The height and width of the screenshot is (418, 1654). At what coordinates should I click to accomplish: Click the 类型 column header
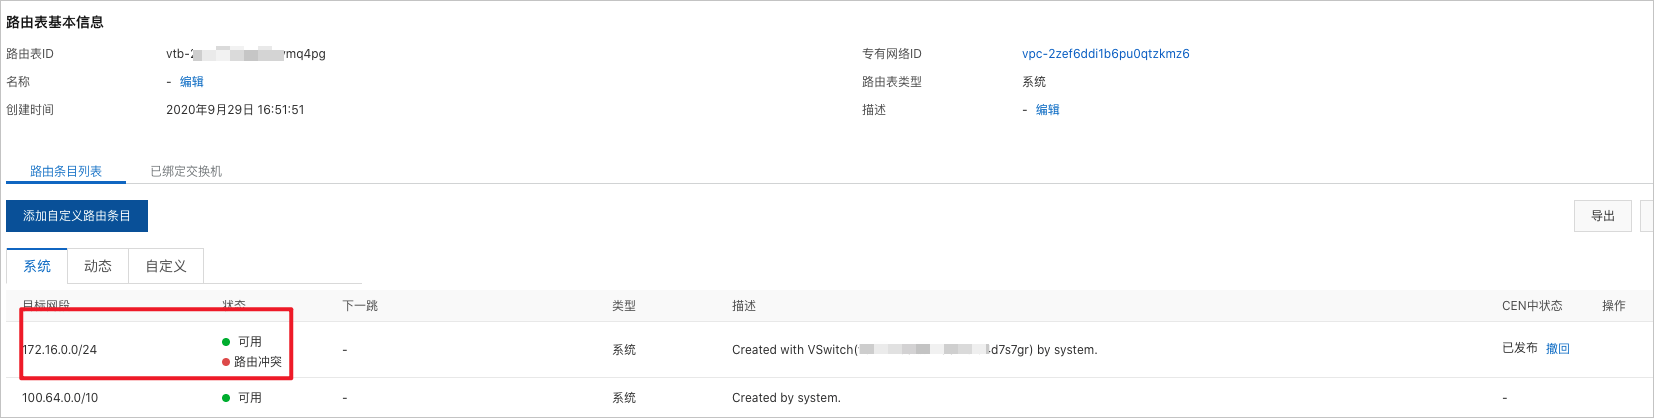click(x=624, y=306)
